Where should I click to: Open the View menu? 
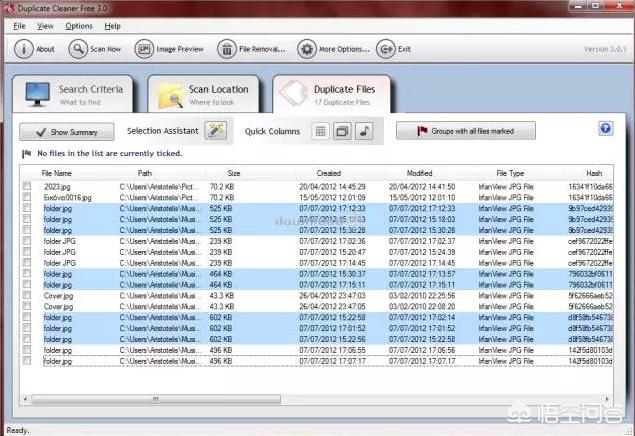click(x=45, y=26)
